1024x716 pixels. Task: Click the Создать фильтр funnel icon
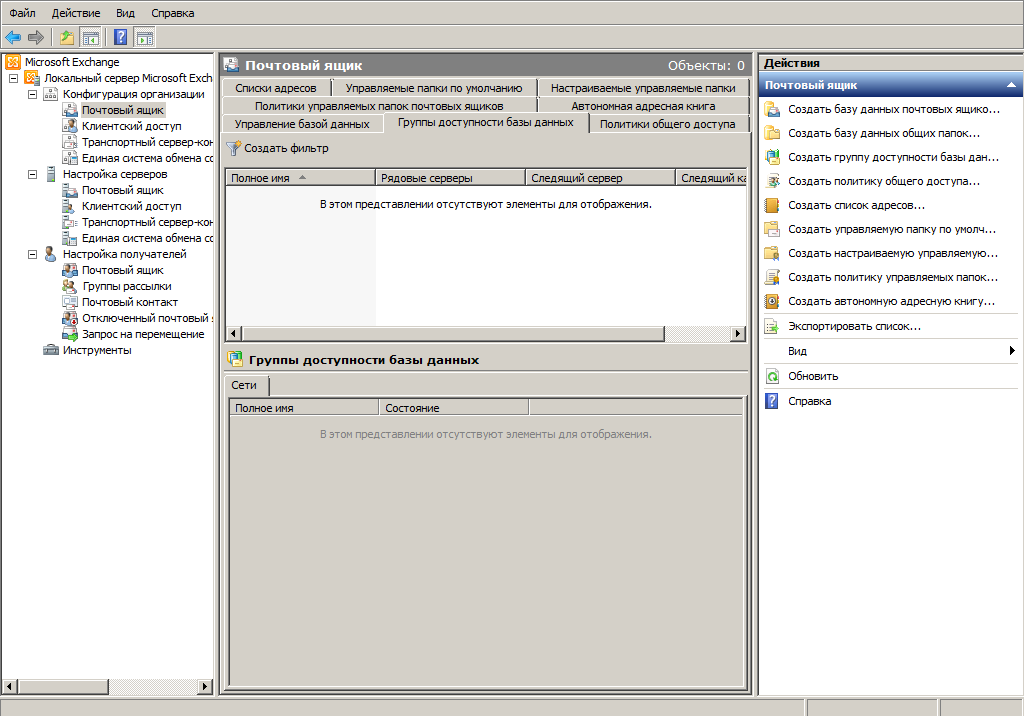tap(233, 148)
